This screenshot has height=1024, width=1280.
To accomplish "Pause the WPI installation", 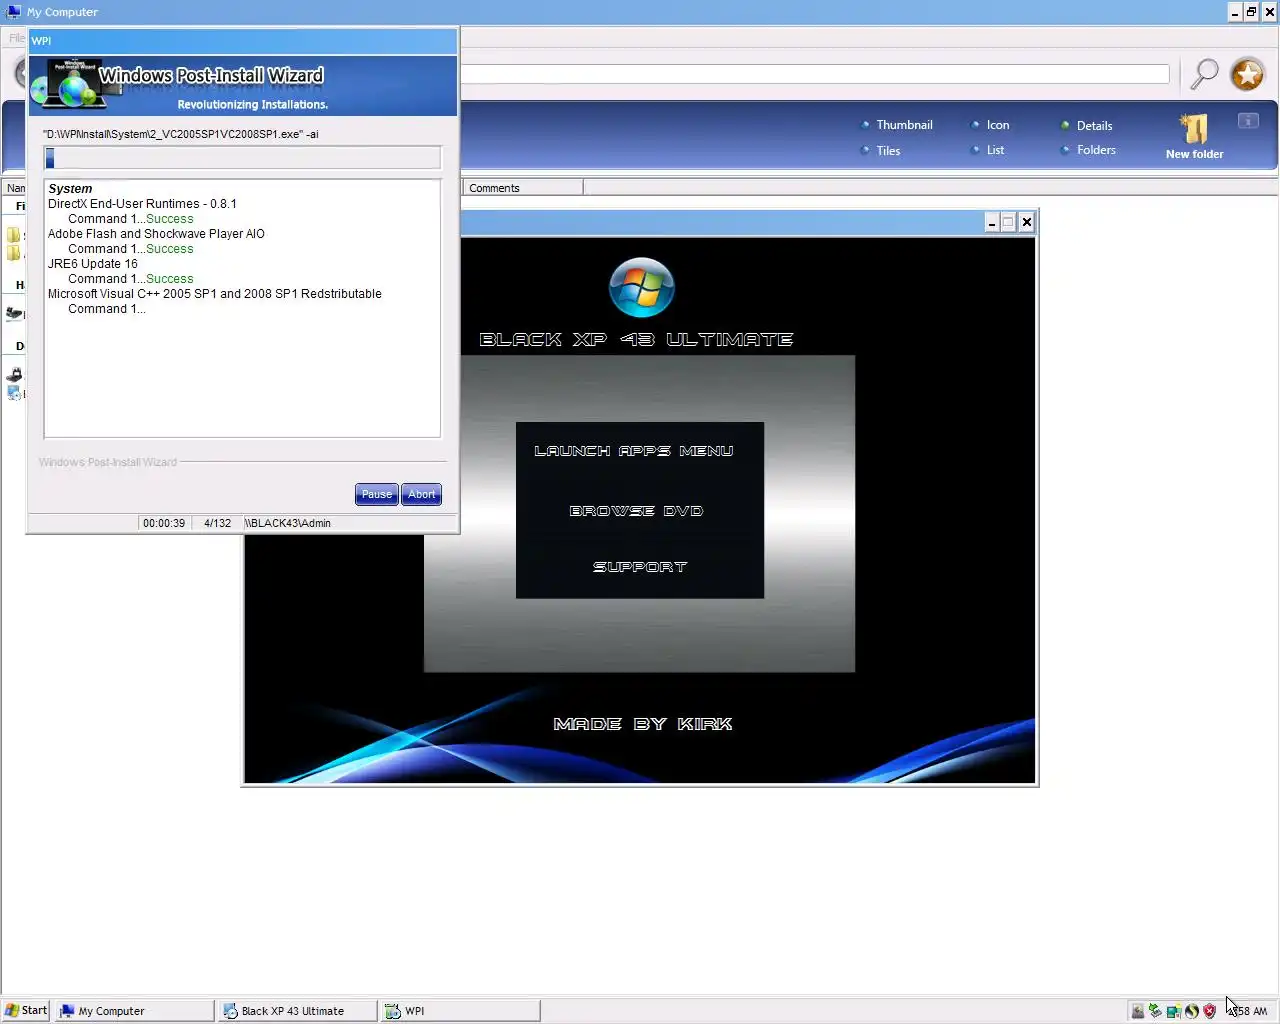I will [x=377, y=494].
